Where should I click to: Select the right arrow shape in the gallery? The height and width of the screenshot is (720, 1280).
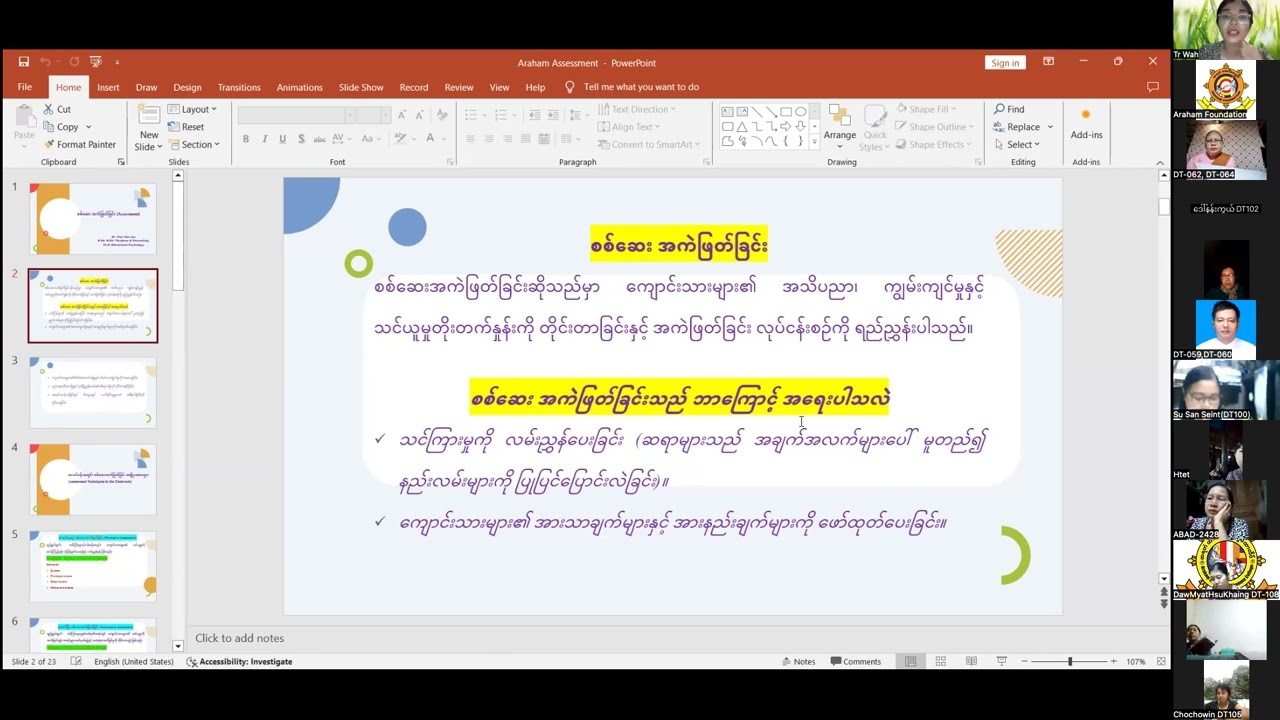[785, 126]
